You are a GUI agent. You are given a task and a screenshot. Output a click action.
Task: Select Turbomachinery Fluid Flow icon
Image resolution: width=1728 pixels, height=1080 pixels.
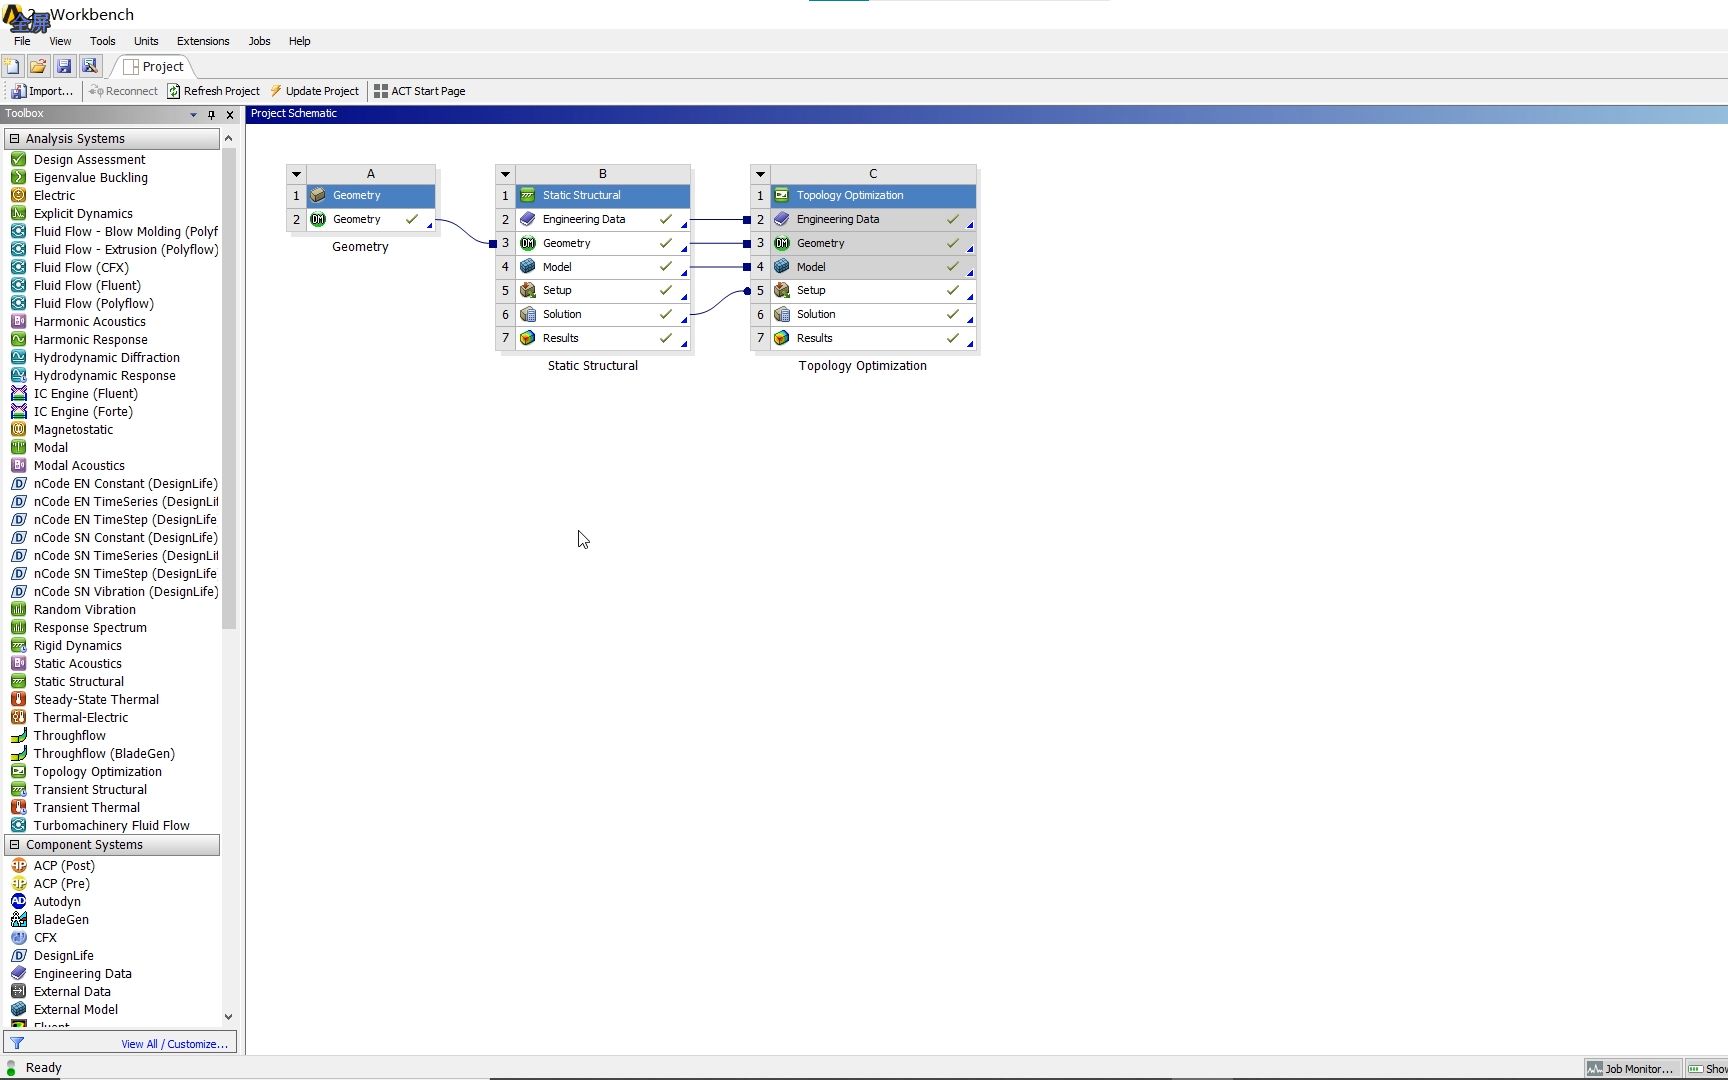coord(18,825)
